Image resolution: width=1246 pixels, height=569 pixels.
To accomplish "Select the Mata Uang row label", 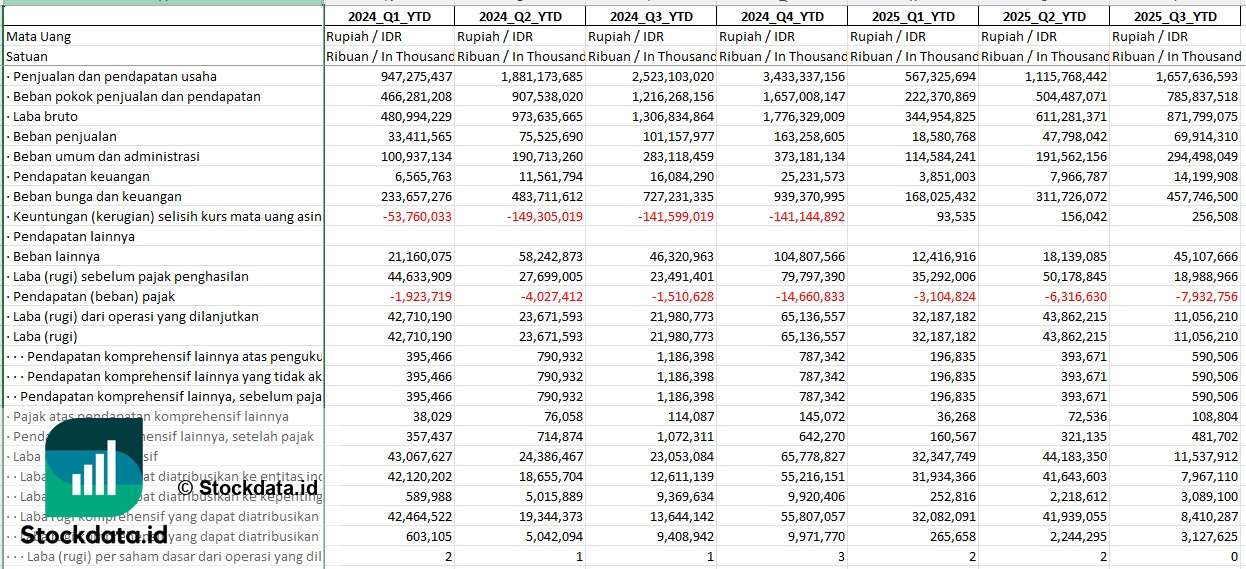I will (x=39, y=36).
